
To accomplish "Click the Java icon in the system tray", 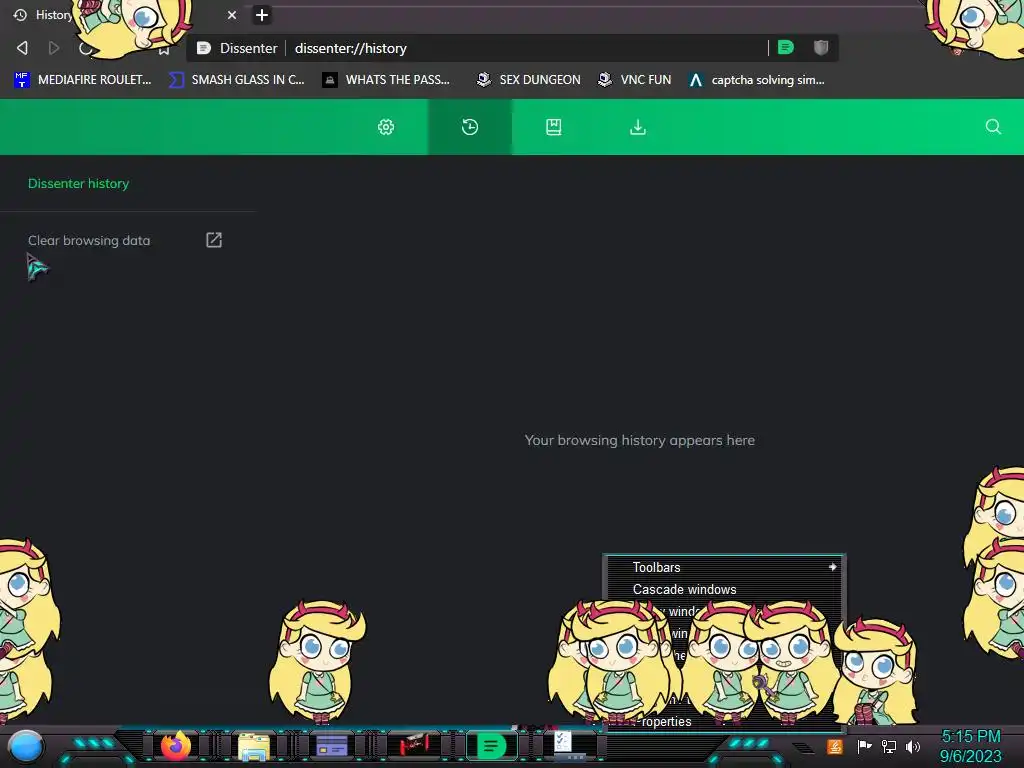I will tap(835, 746).
